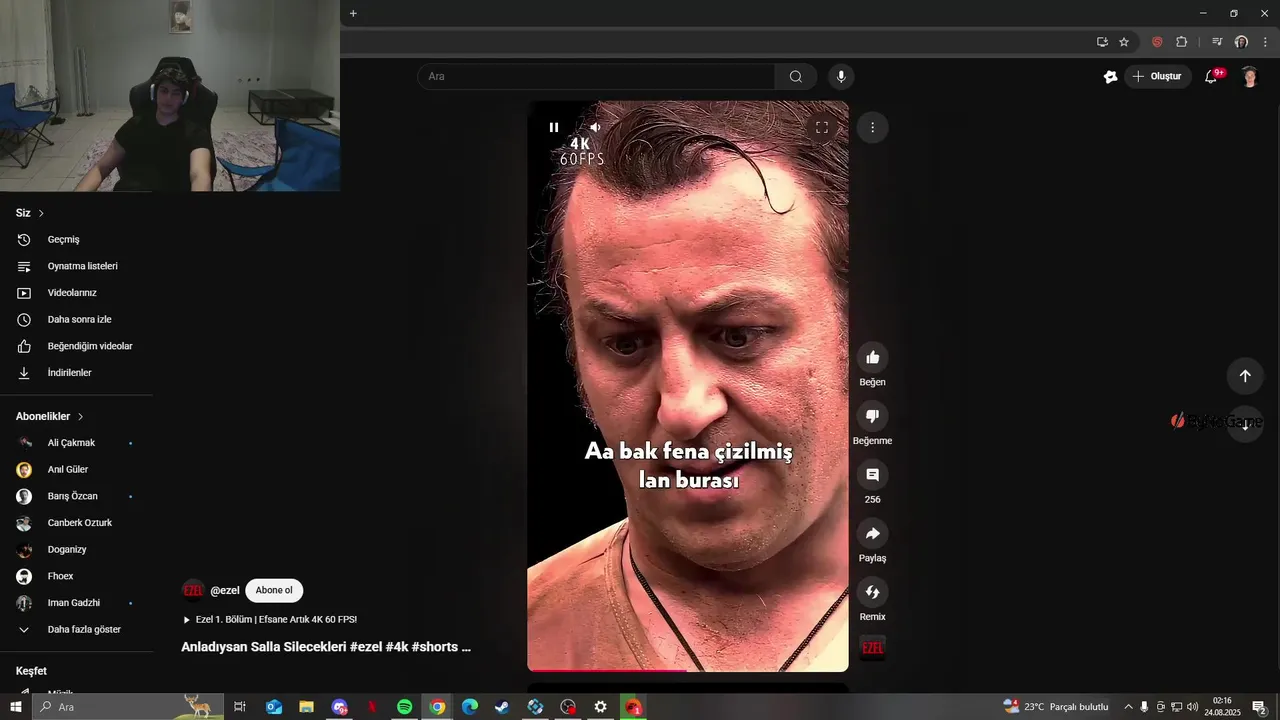Open the Oluştur create button

pyautogui.click(x=1158, y=76)
